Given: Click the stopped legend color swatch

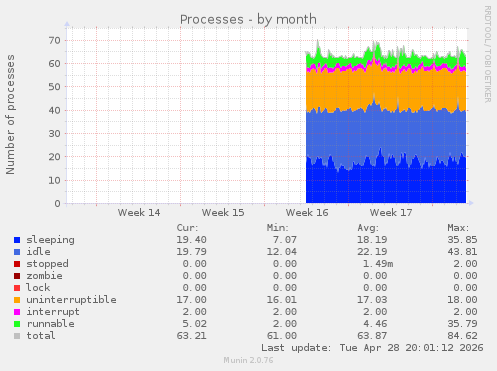Looking at the screenshot, I should 17,264.
